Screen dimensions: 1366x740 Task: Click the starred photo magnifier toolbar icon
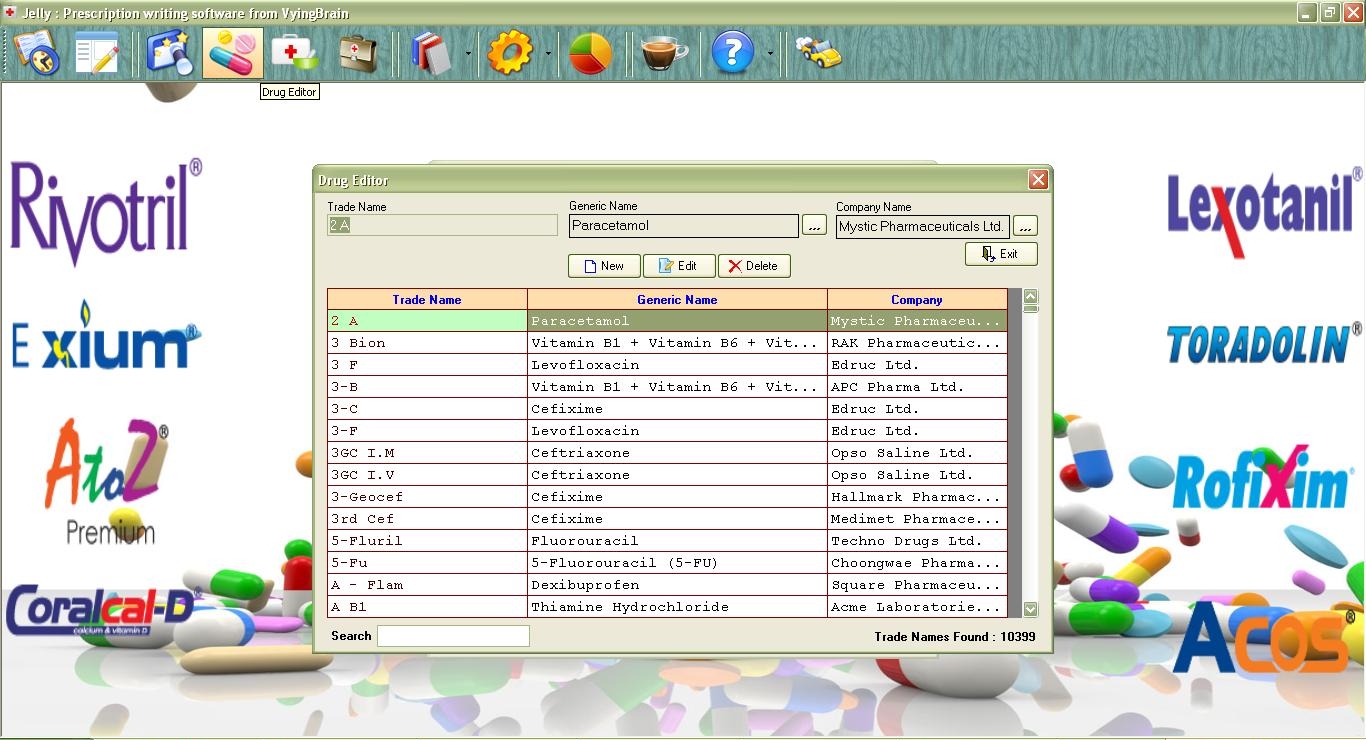tap(170, 53)
